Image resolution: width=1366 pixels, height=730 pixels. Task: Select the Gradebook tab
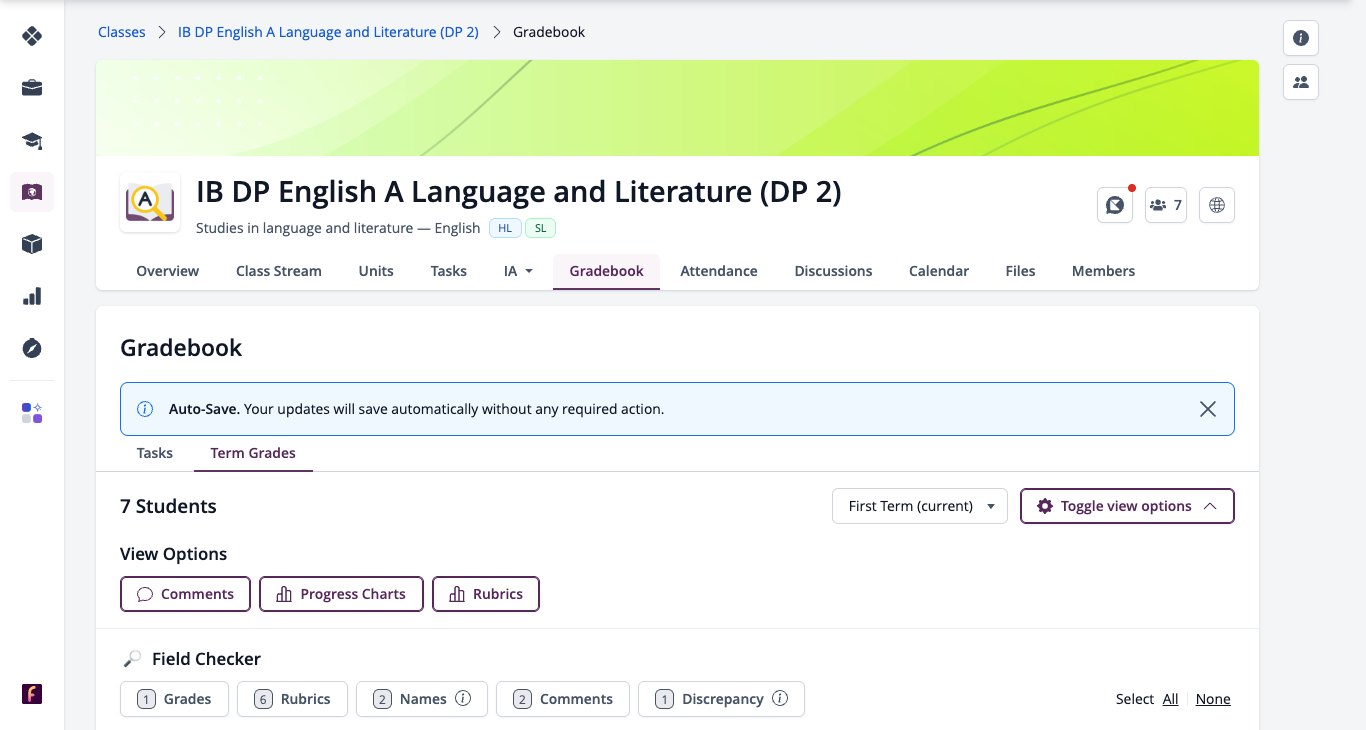click(x=606, y=271)
